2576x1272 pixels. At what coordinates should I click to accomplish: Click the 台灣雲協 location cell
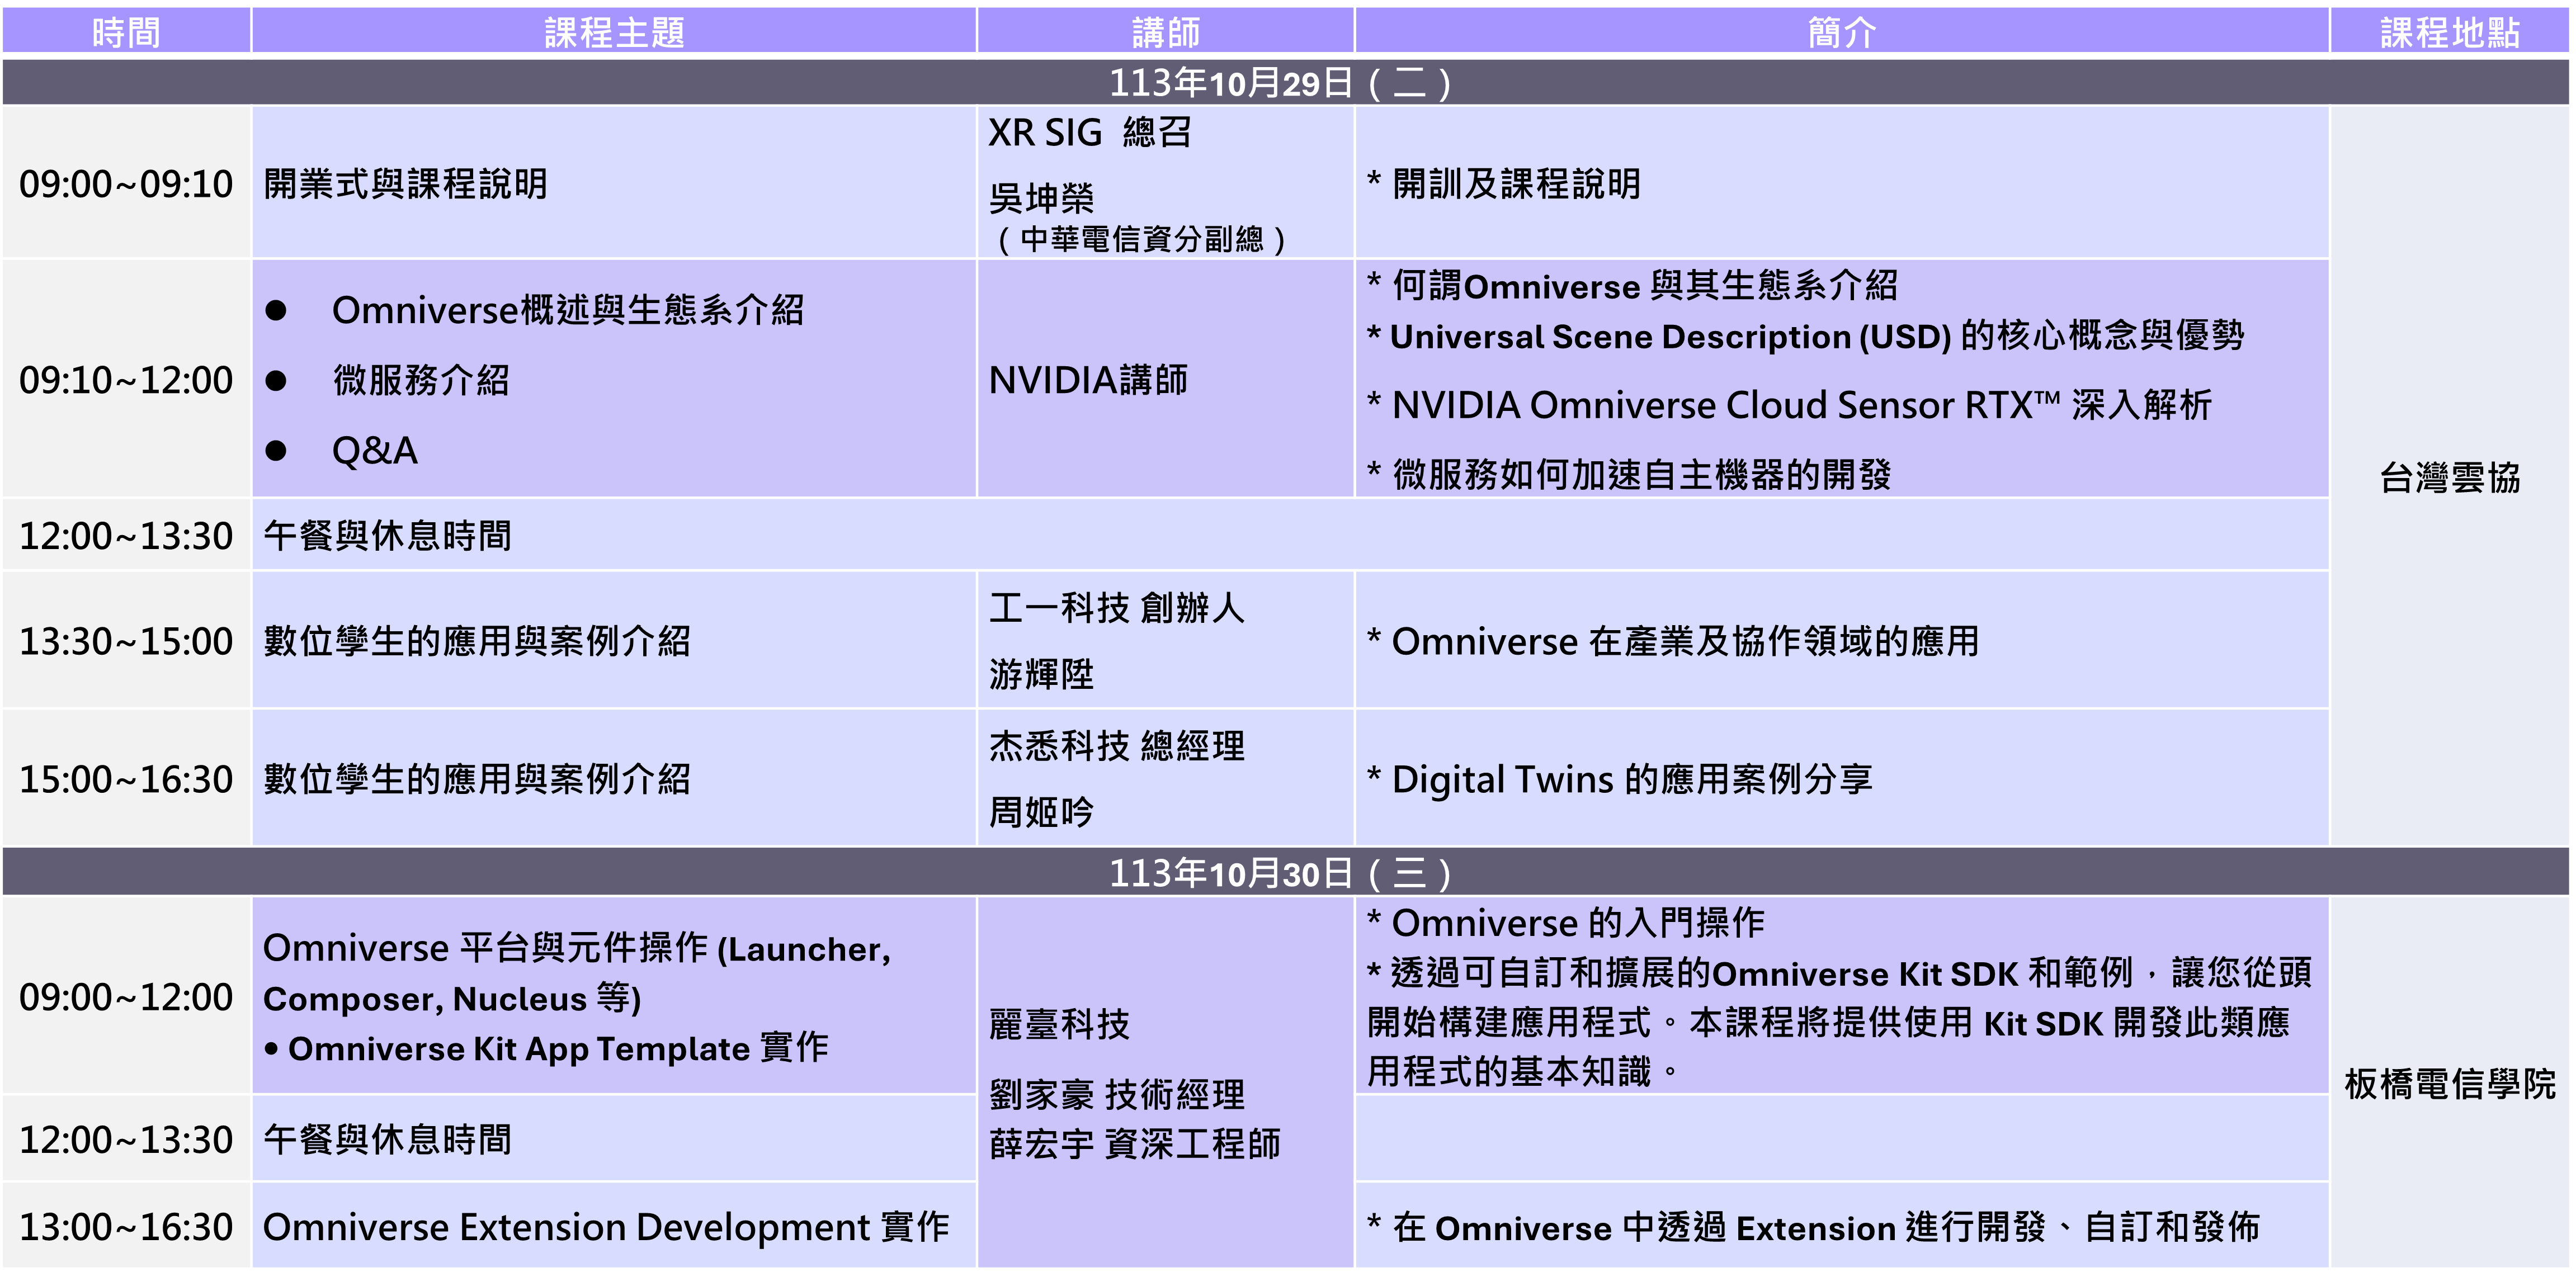tap(2449, 478)
